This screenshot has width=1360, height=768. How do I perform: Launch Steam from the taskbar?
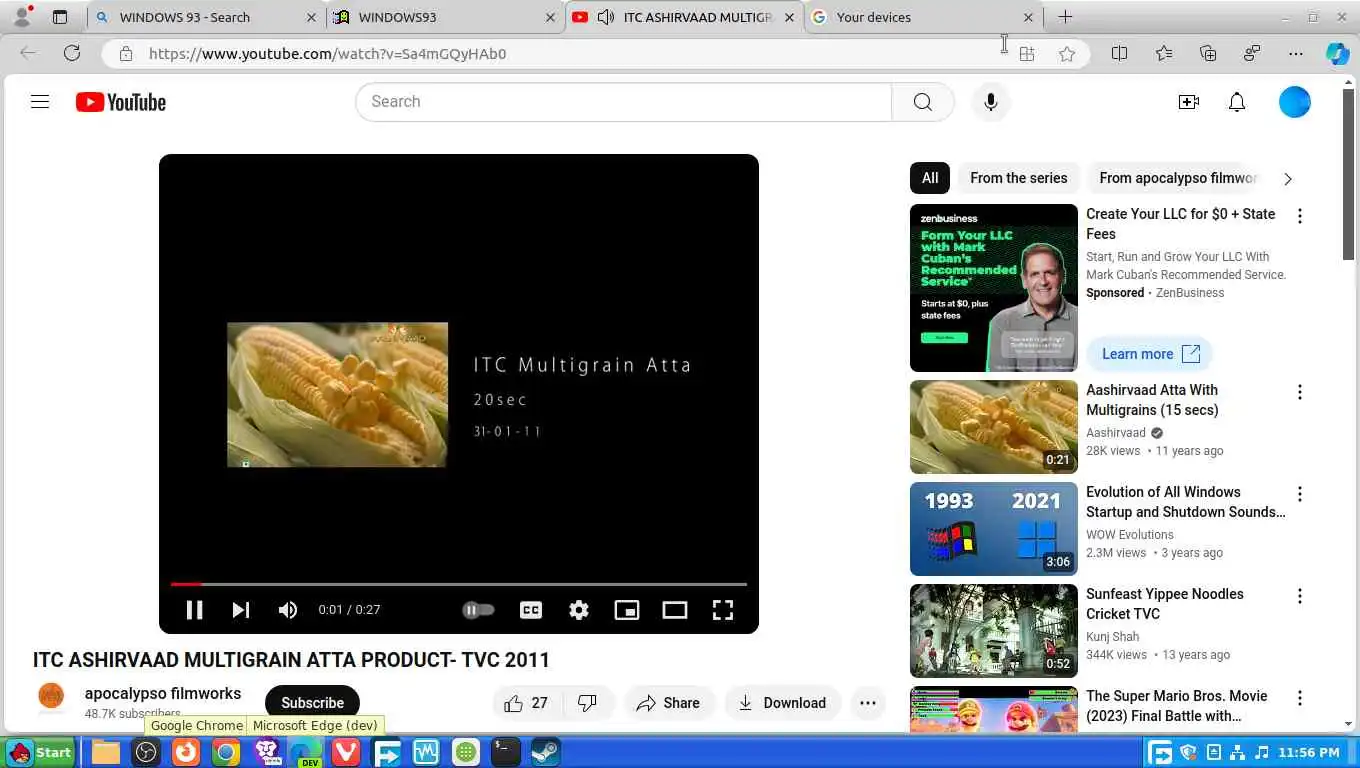545,752
